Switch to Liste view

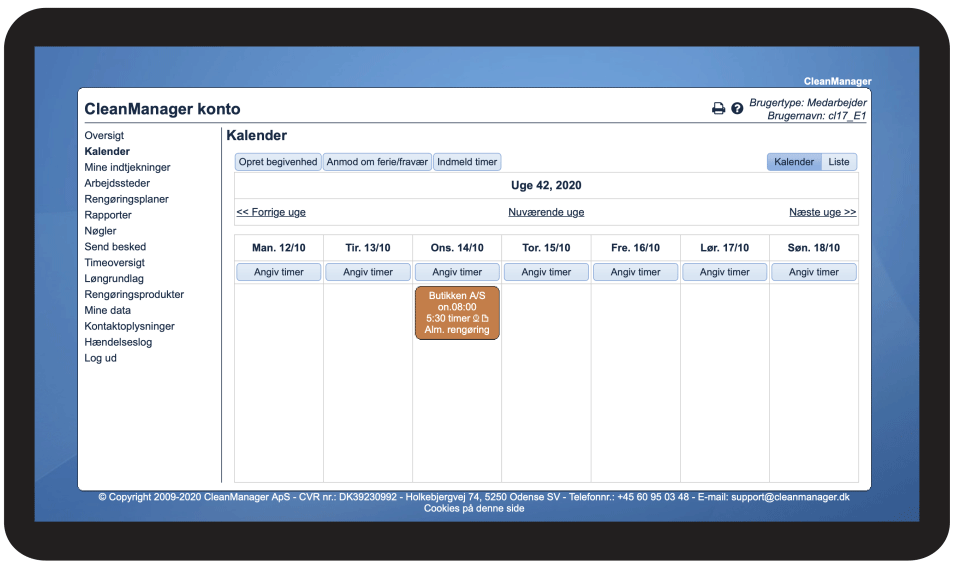(x=839, y=162)
